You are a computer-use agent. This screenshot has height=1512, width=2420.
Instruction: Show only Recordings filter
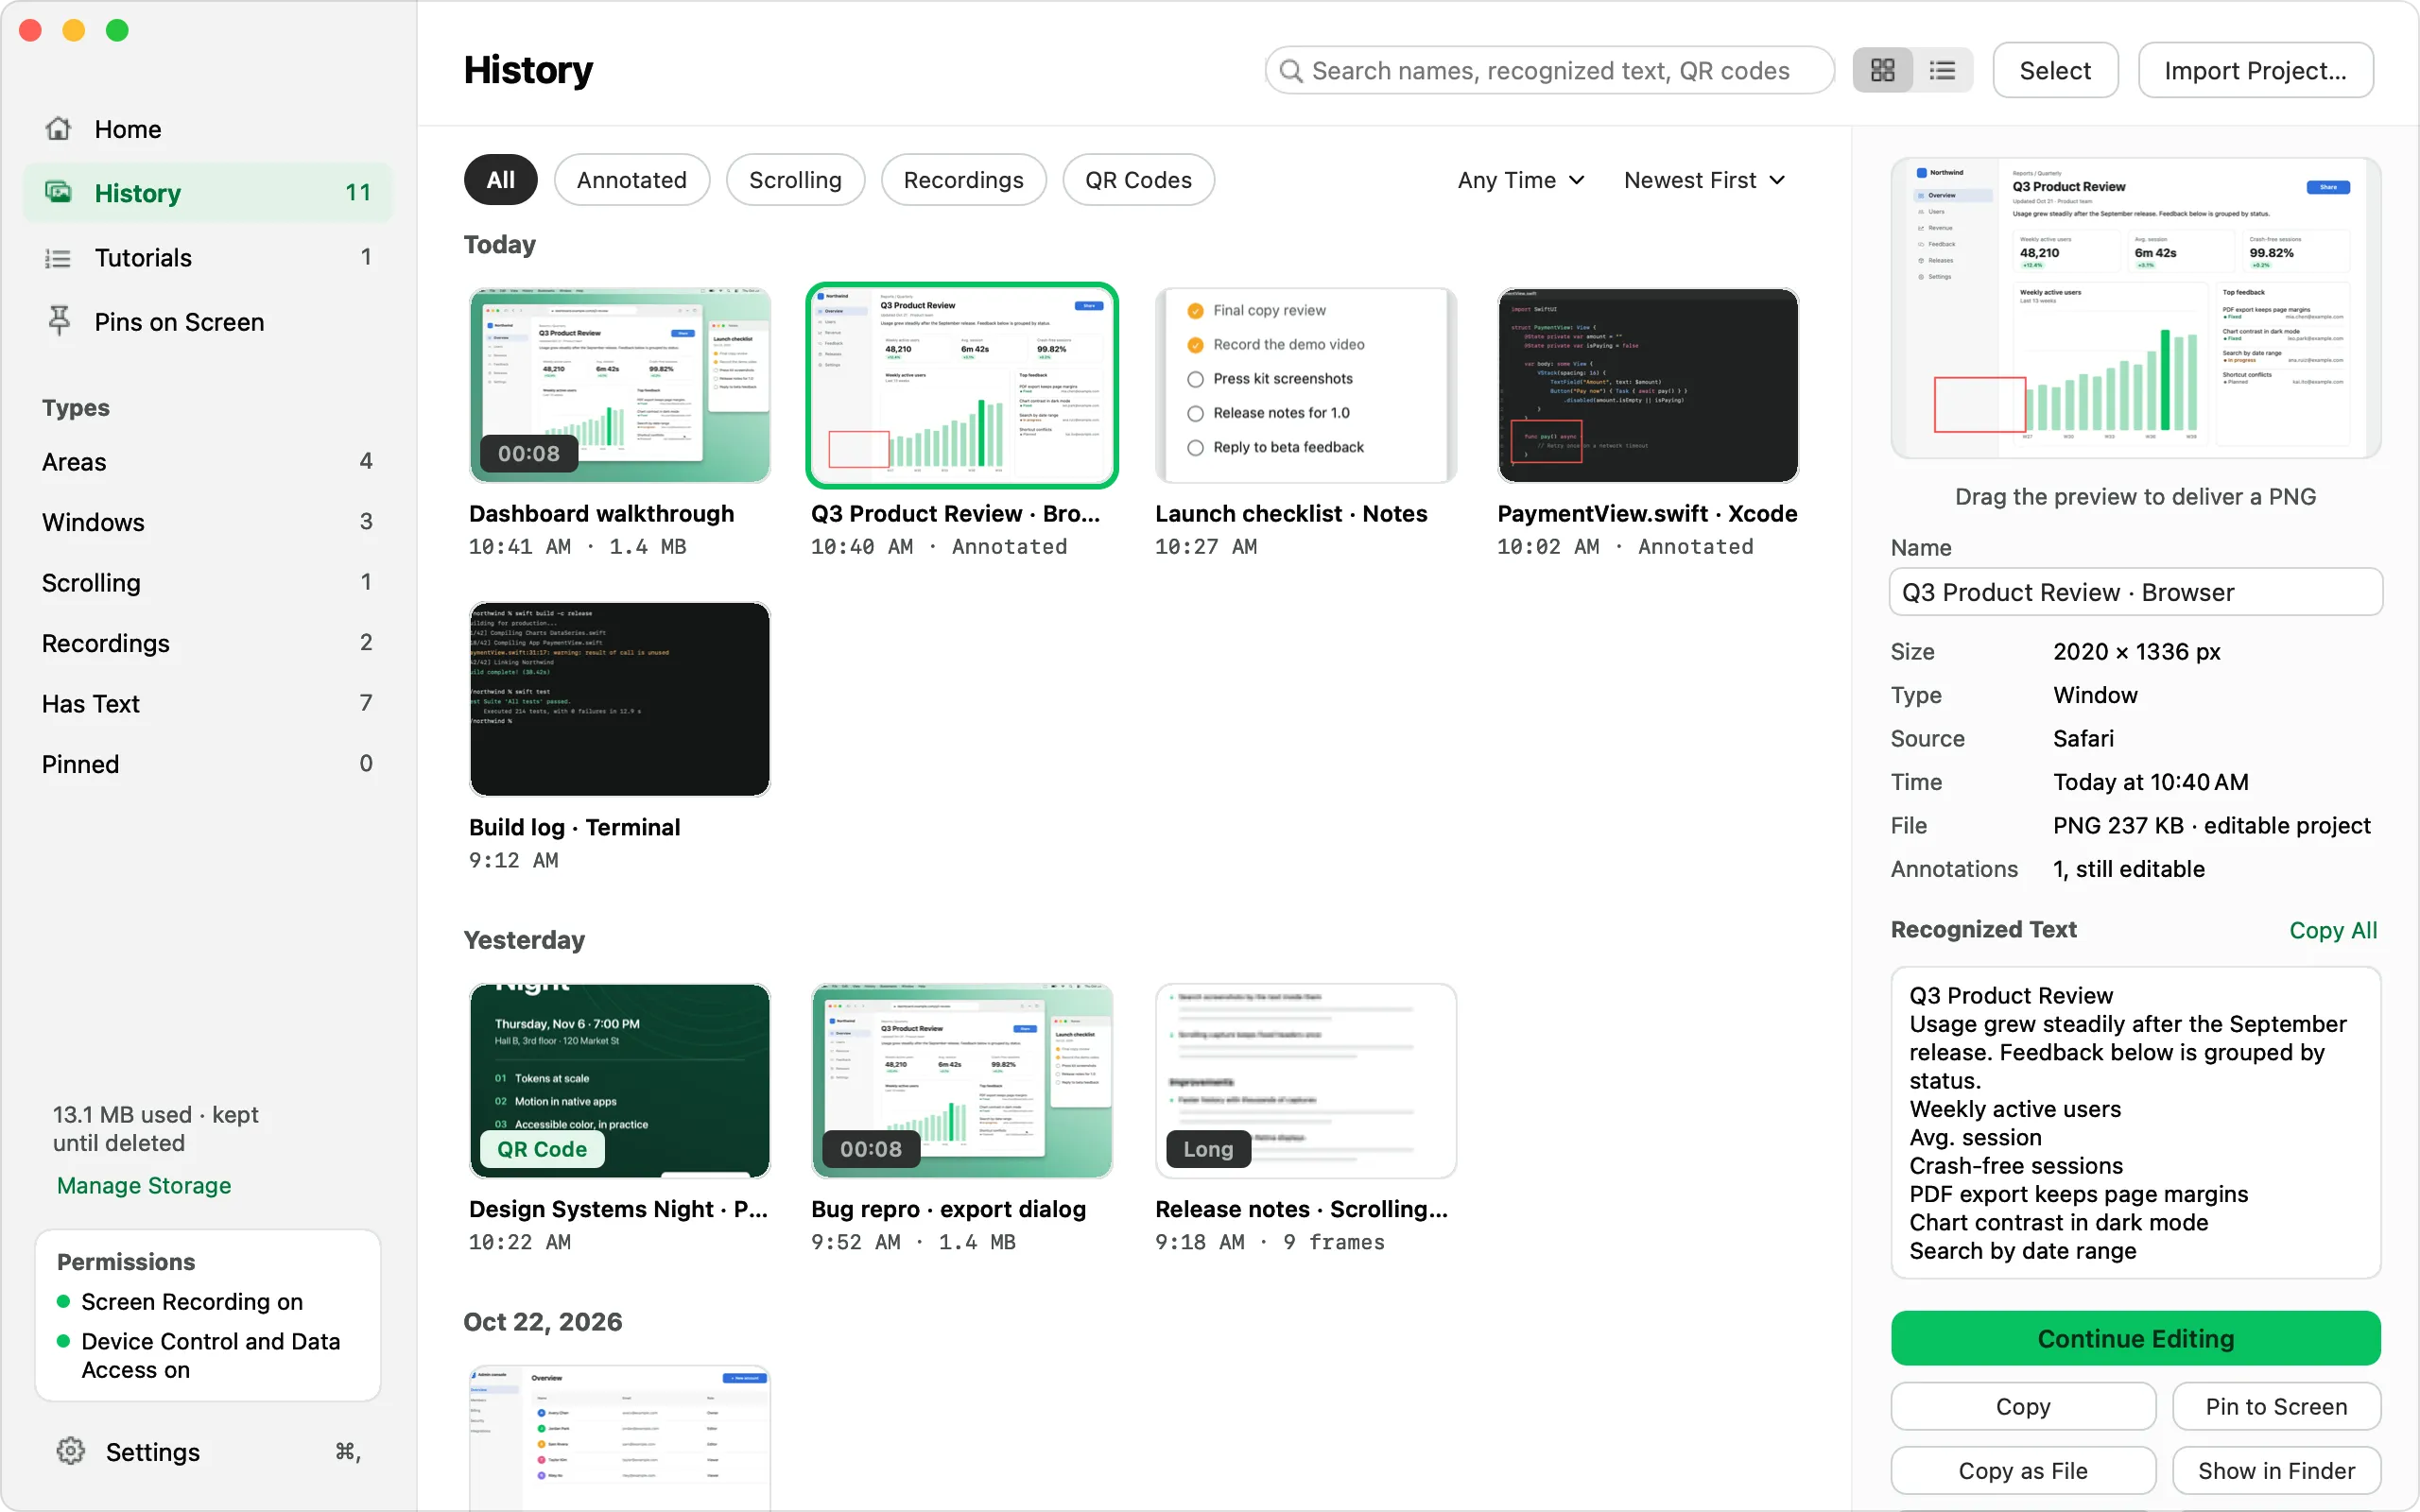point(963,180)
